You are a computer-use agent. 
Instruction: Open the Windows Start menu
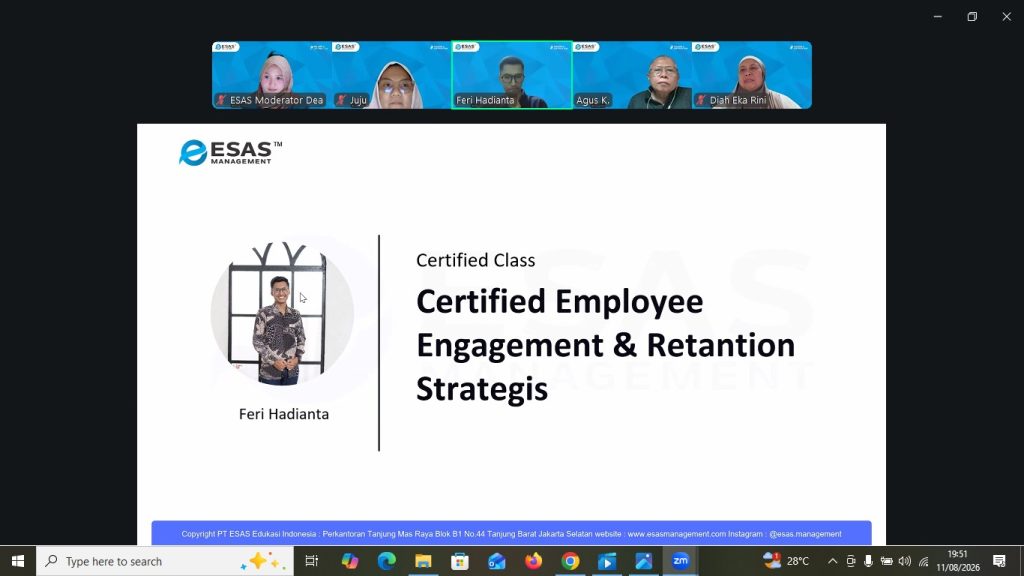click(x=18, y=561)
